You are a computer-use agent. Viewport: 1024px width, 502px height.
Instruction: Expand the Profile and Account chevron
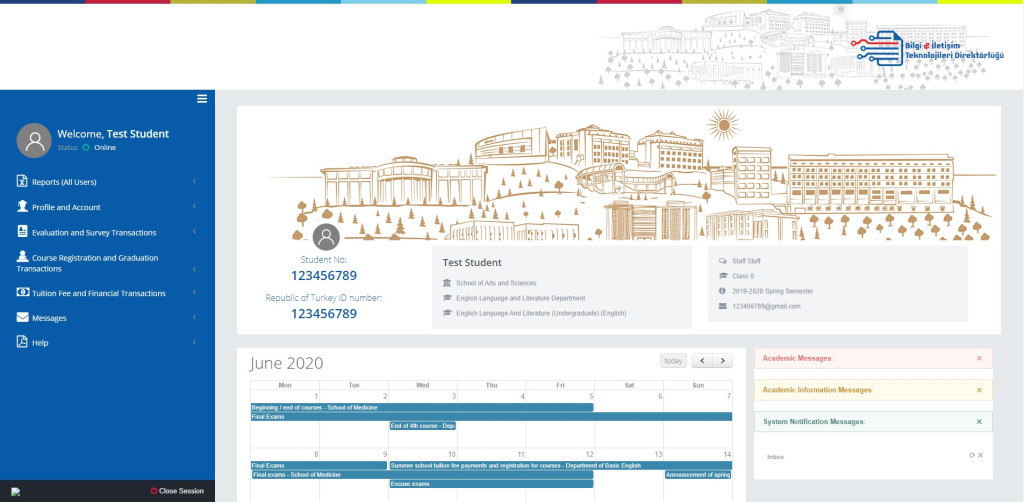pos(193,207)
